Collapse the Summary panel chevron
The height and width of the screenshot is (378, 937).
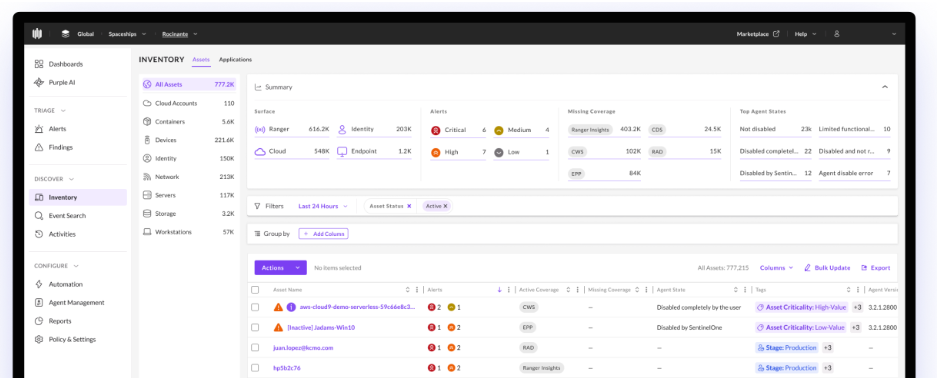tap(885, 87)
